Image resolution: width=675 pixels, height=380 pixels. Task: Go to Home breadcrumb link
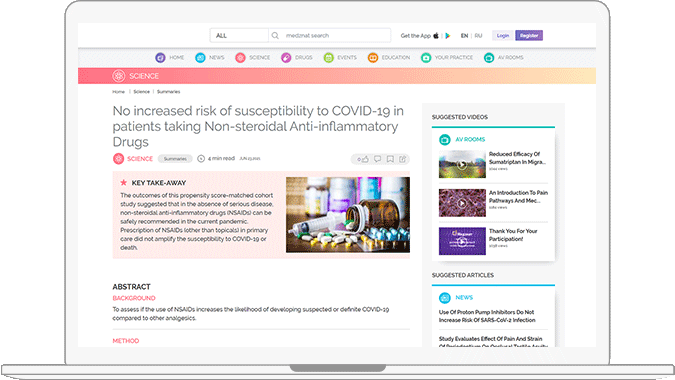click(118, 92)
